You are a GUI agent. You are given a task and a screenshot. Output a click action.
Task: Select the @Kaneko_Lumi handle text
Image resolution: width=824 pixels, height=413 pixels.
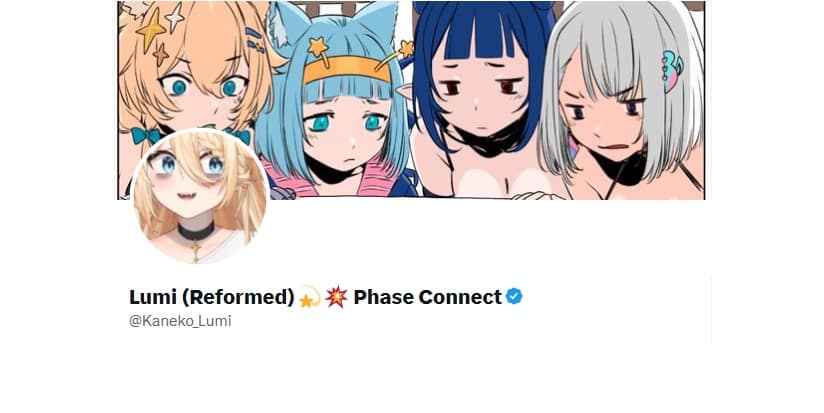click(180, 321)
